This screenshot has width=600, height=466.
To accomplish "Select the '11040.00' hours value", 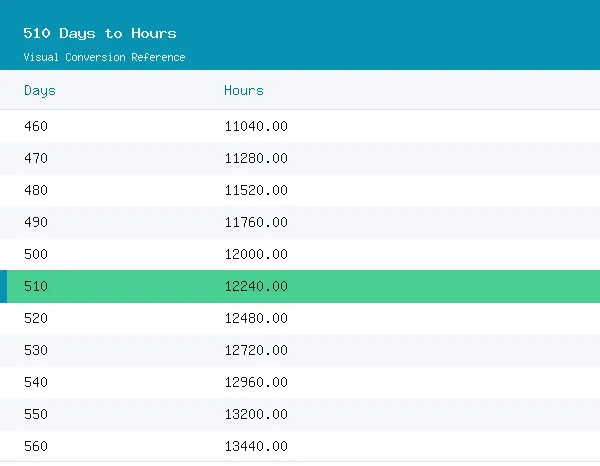I will tap(256, 126).
